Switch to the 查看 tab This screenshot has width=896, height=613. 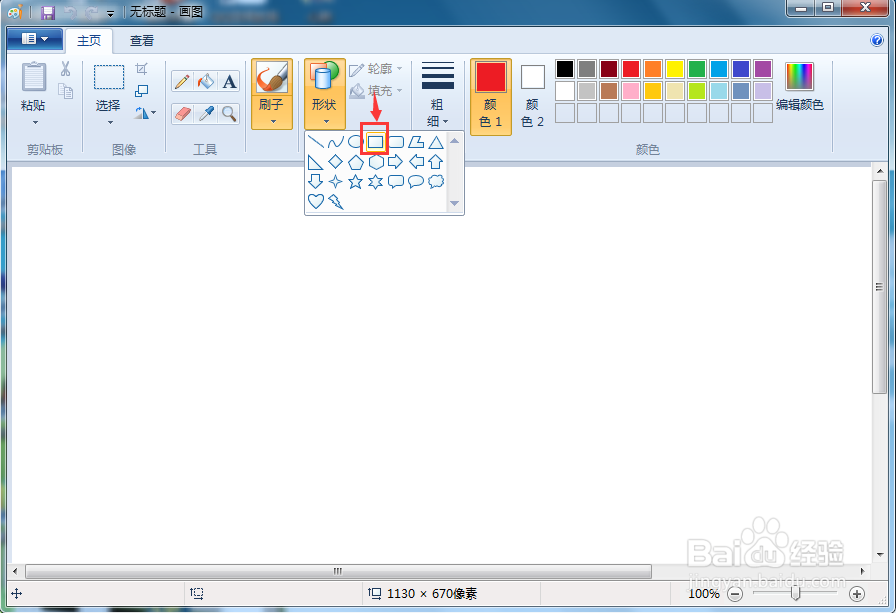pos(142,41)
